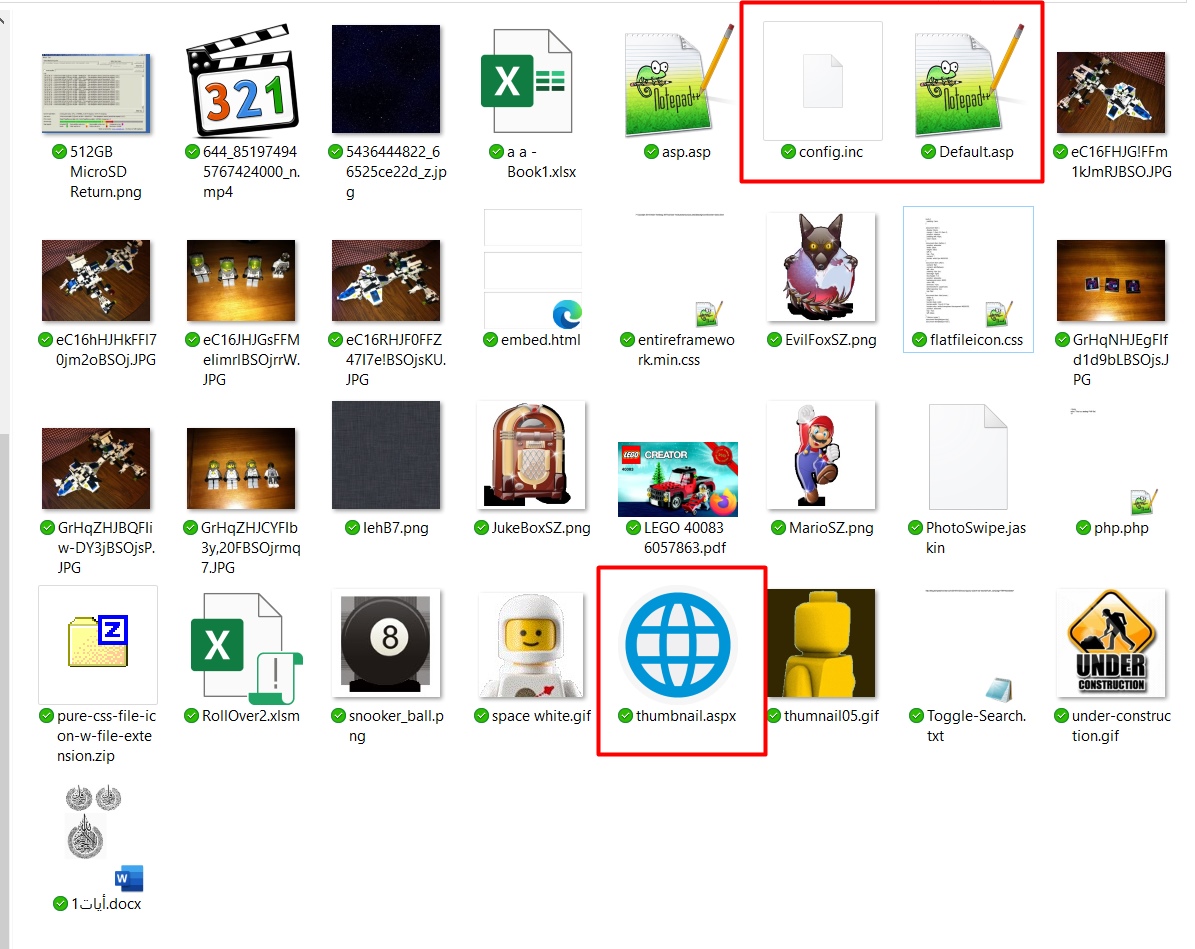Screen dimensions: 1195x949
Task: Select the PhotoSwipe.jaskin blank file icon
Action: [x=966, y=457]
